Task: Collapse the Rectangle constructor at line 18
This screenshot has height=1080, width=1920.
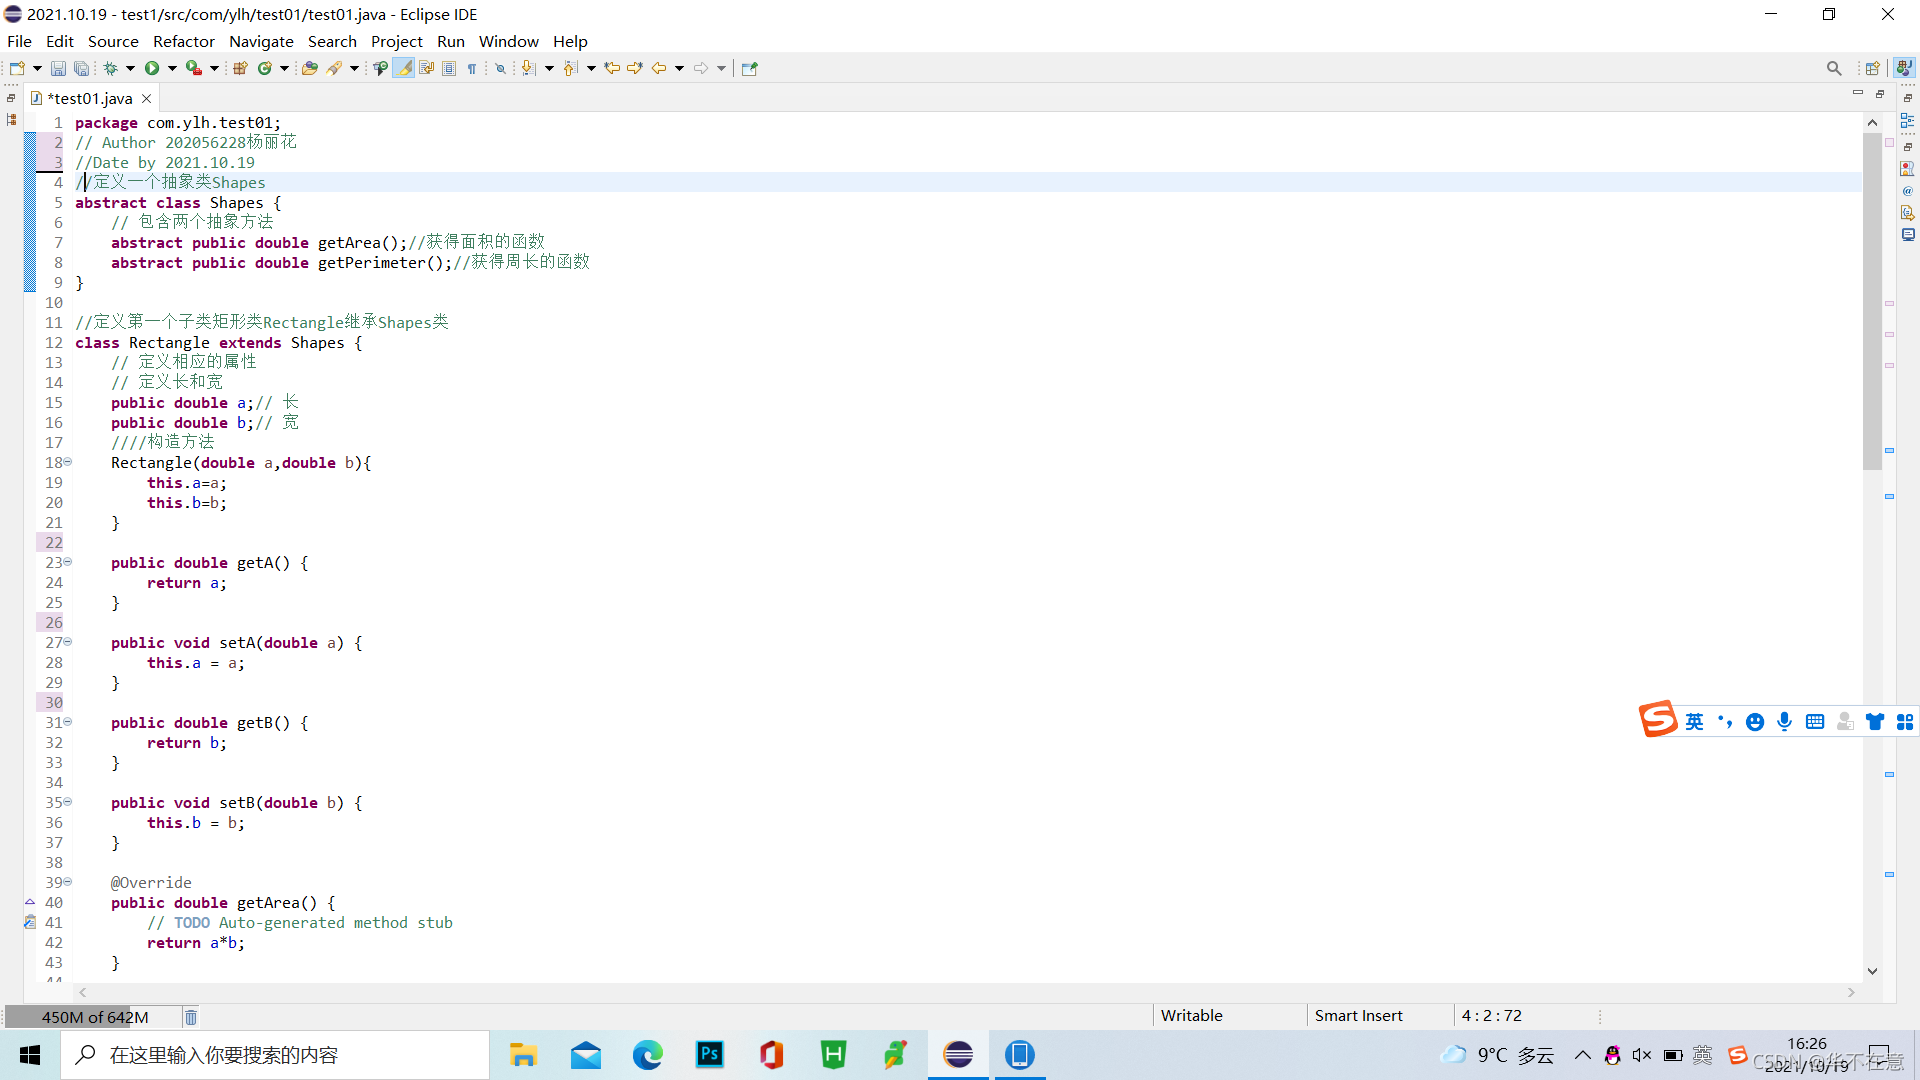Action: [67, 462]
